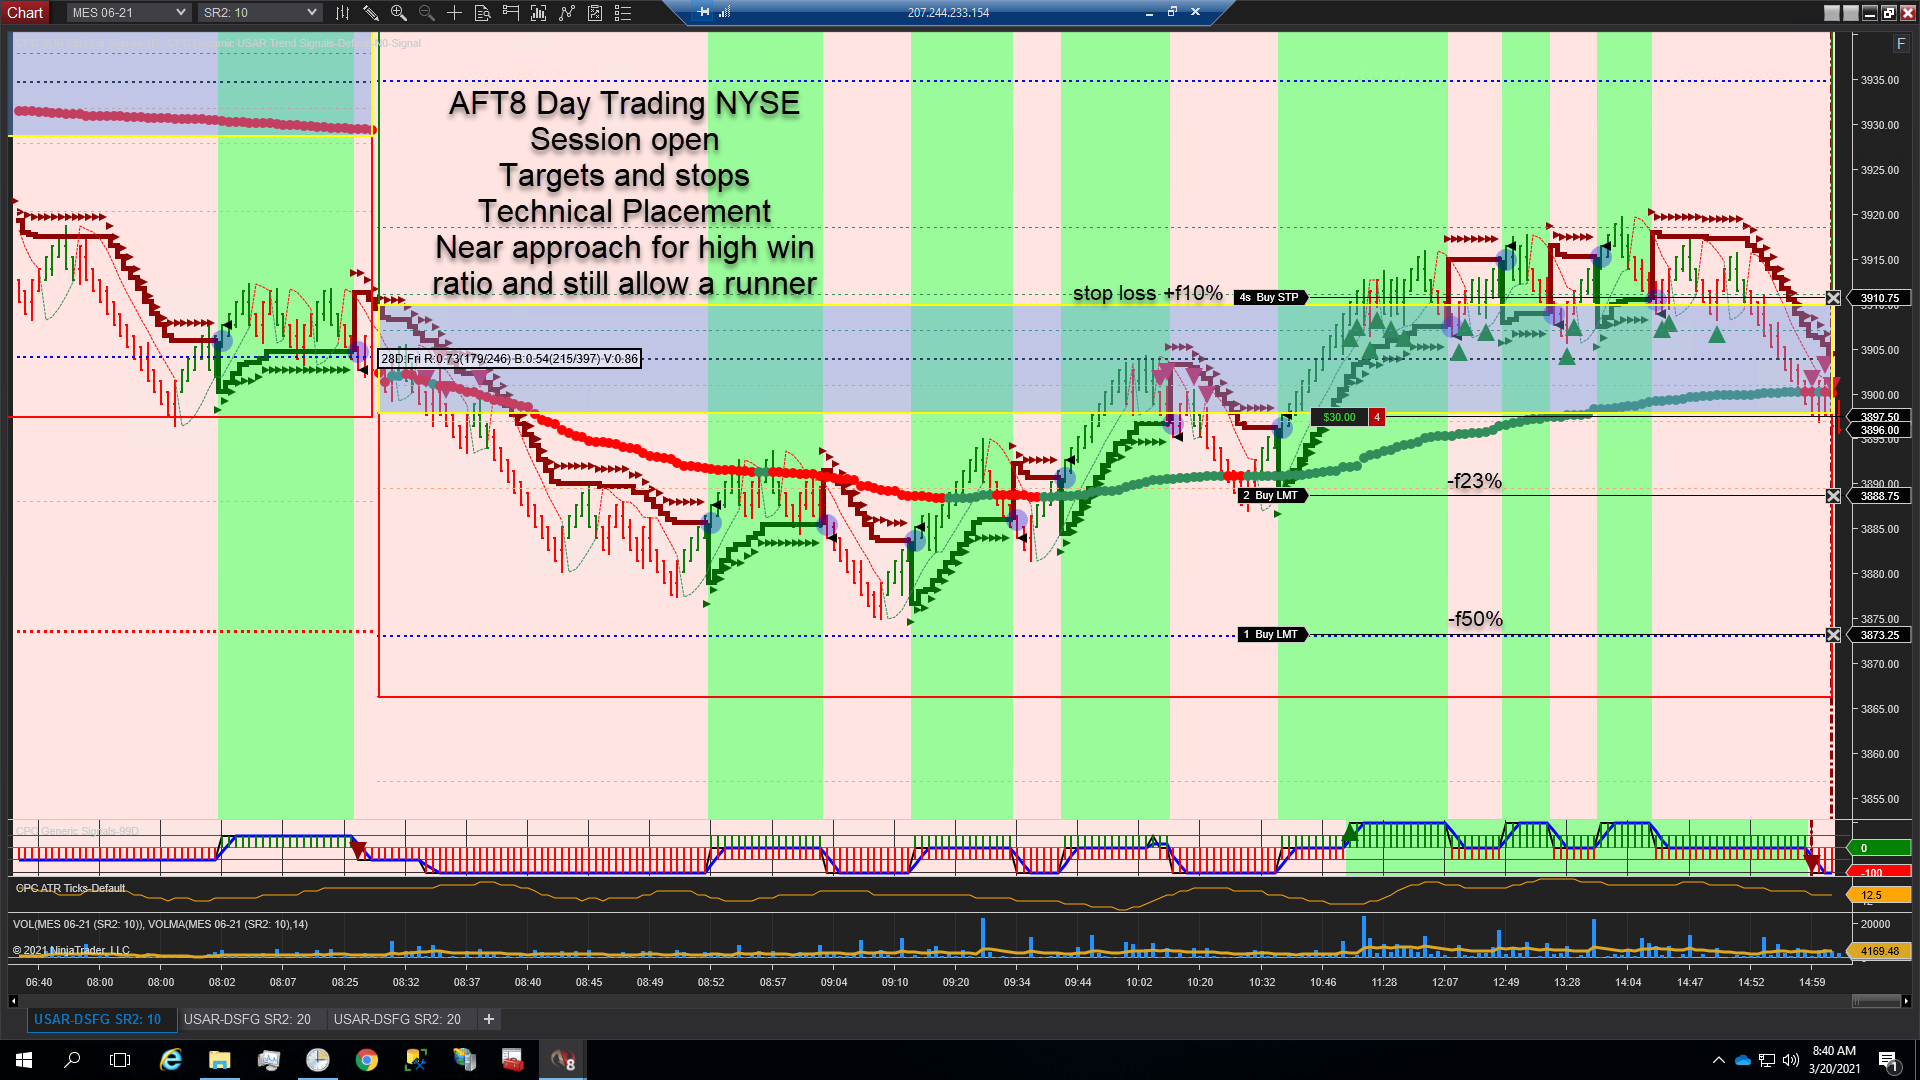The height and width of the screenshot is (1080, 1920).
Task: Open the Windows Start menu
Action: [x=24, y=1060]
